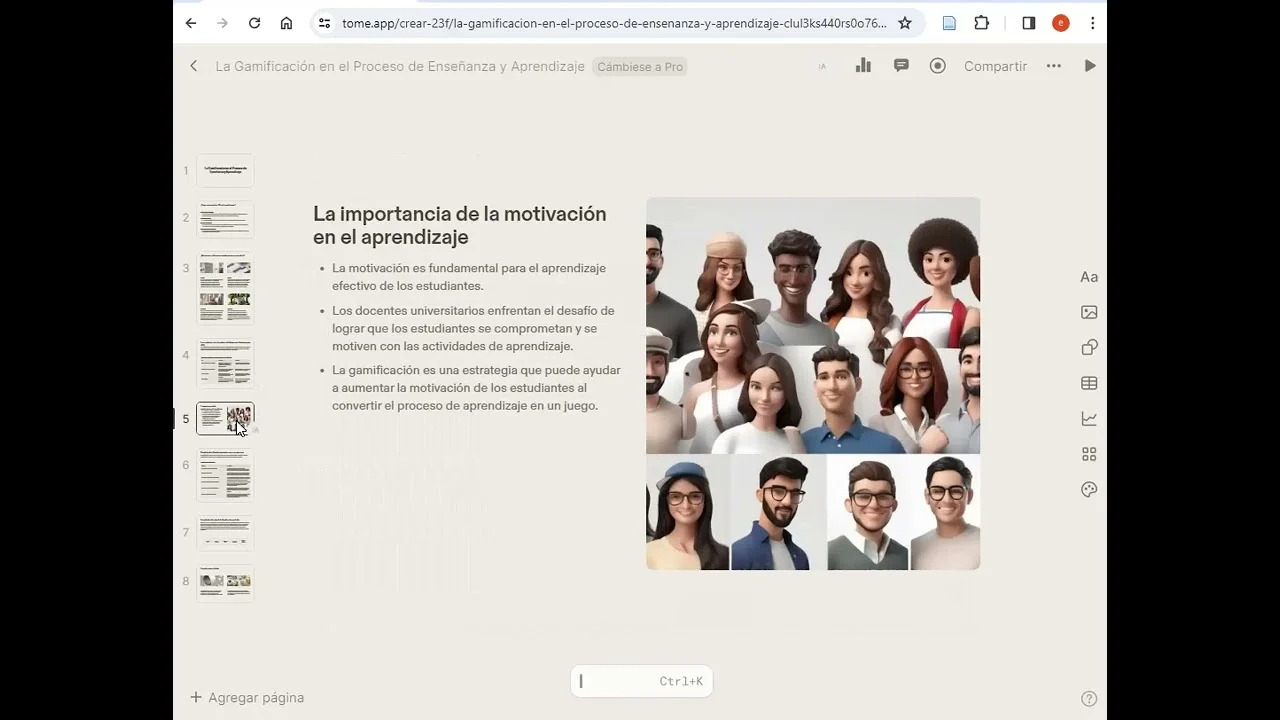Viewport: 1280px width, 720px height.
Task: Start recording with the record icon
Action: (x=937, y=66)
